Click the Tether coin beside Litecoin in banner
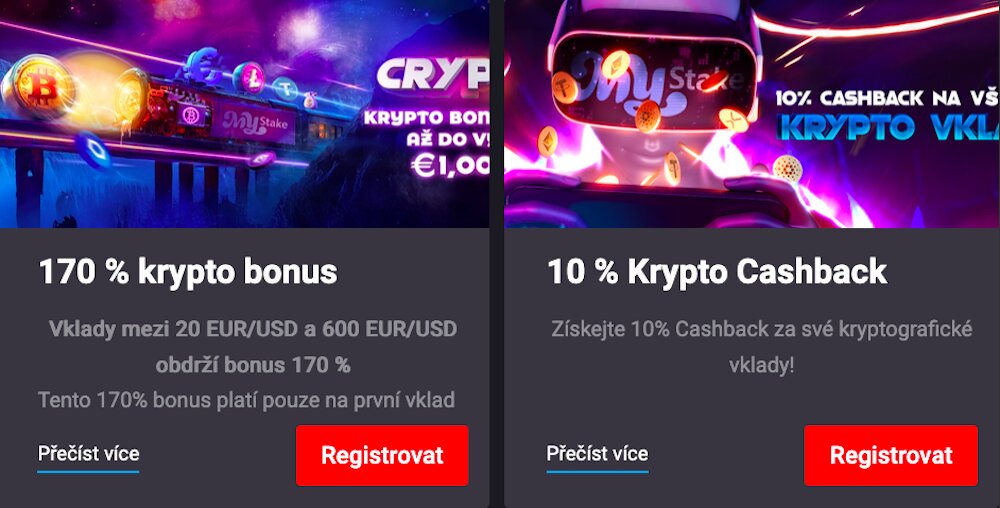The image size is (1000, 508). [x=285, y=90]
